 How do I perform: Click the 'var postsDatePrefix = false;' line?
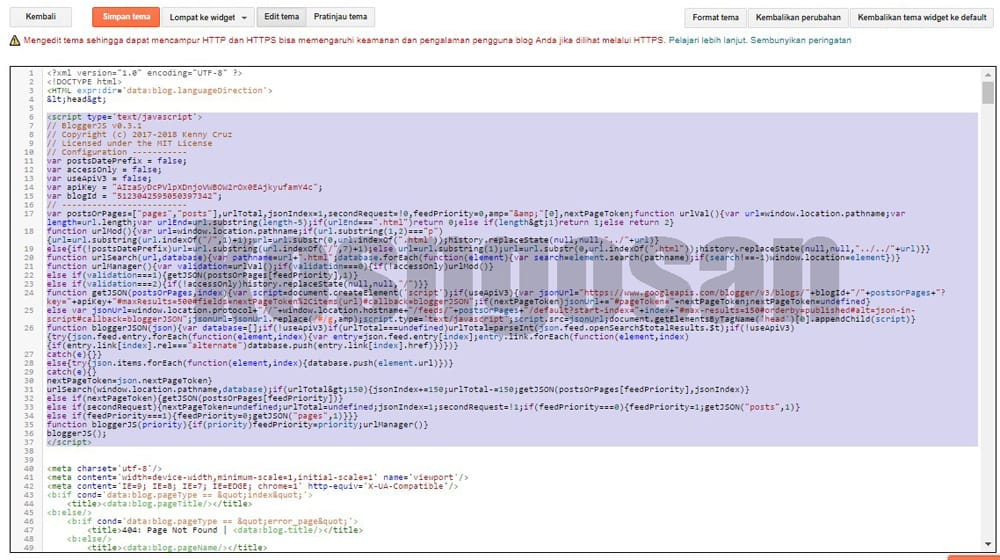tap(117, 161)
